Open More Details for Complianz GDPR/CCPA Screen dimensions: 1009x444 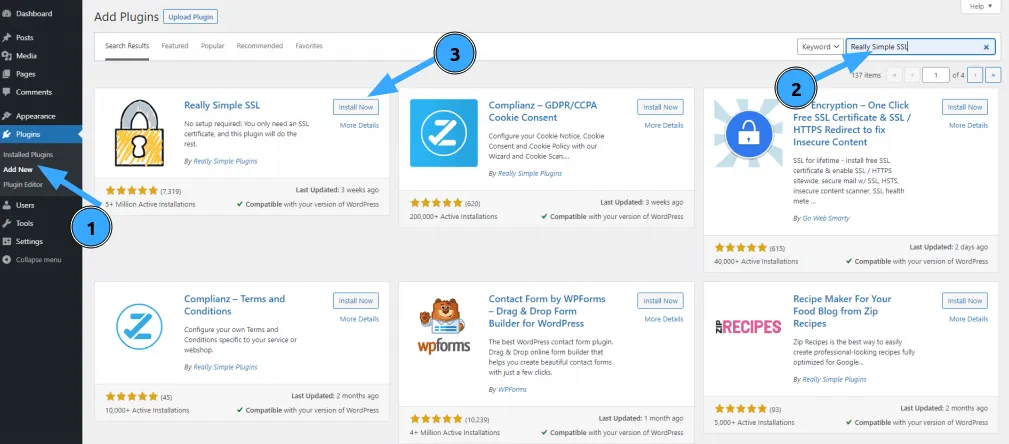[663, 125]
